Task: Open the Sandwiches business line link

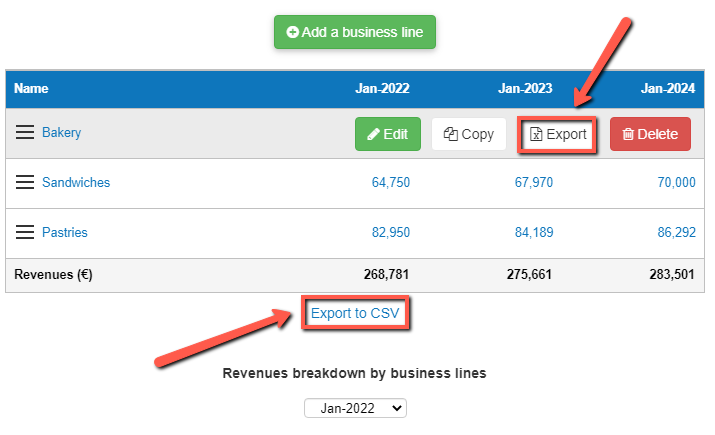Action: (76, 183)
